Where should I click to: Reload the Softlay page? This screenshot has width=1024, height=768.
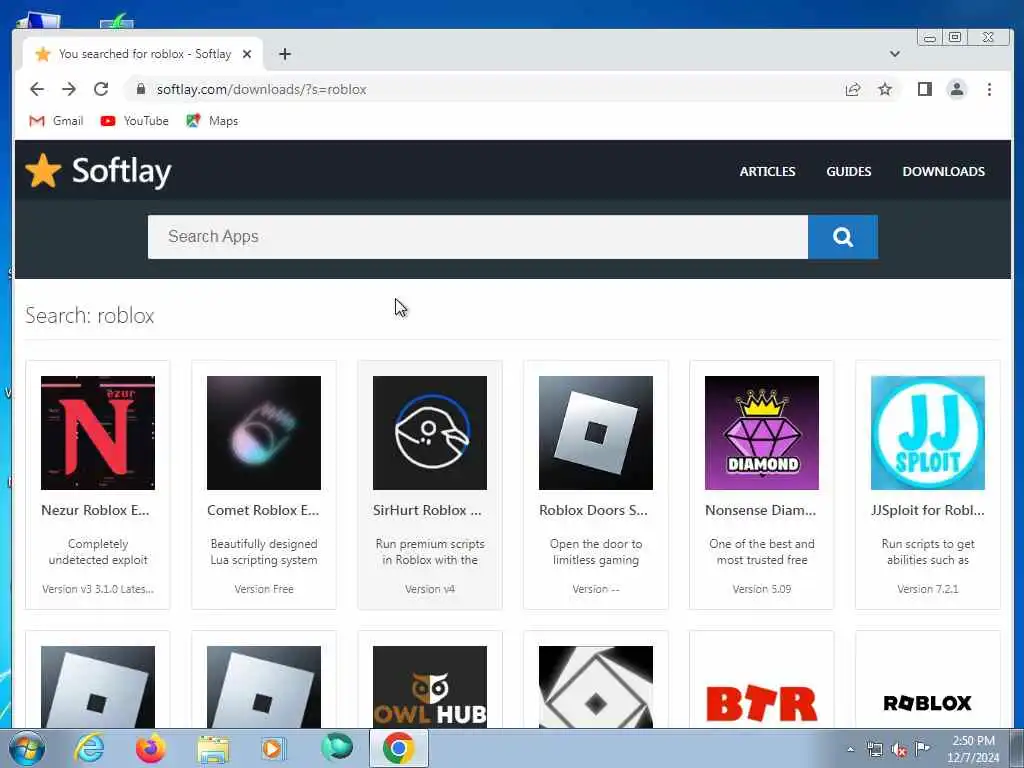[x=101, y=89]
